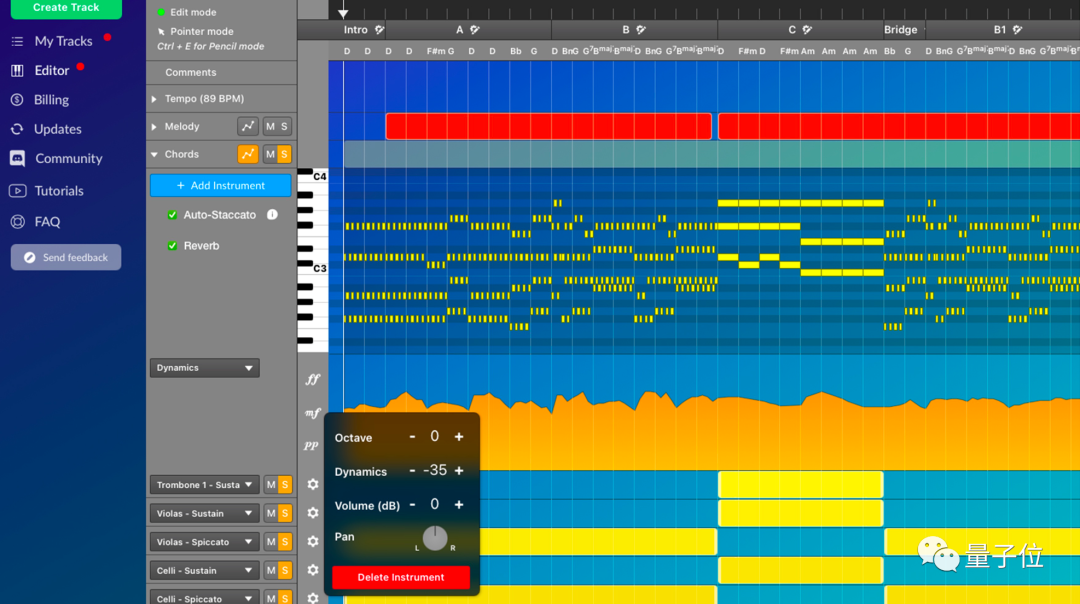Click the Community Discord icon in sidebar
The width and height of the screenshot is (1080, 604).
tap(17, 158)
